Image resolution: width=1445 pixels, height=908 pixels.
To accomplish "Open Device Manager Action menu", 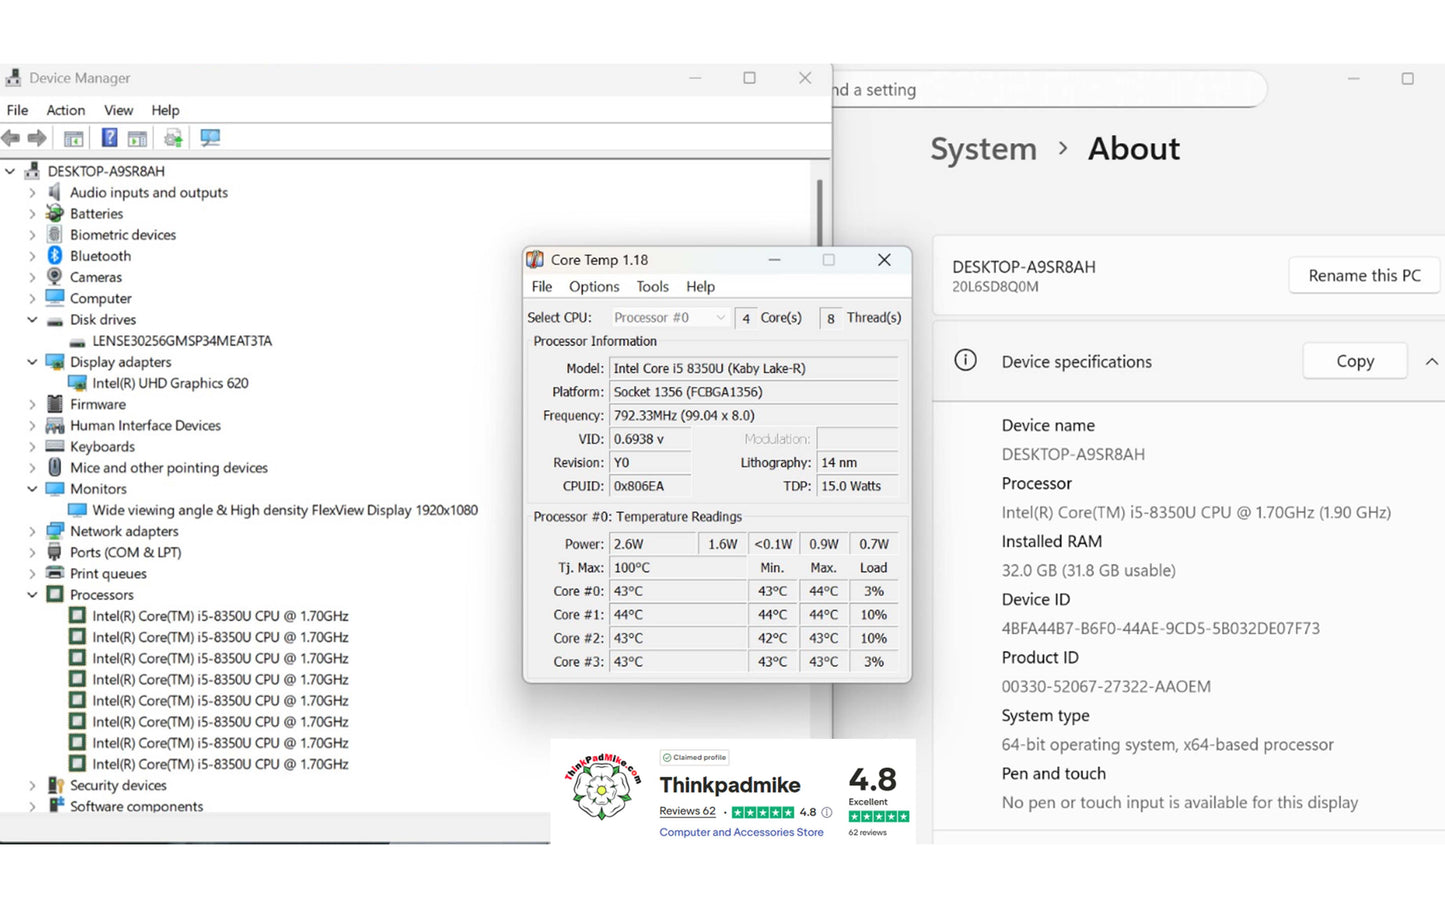I will pos(66,110).
